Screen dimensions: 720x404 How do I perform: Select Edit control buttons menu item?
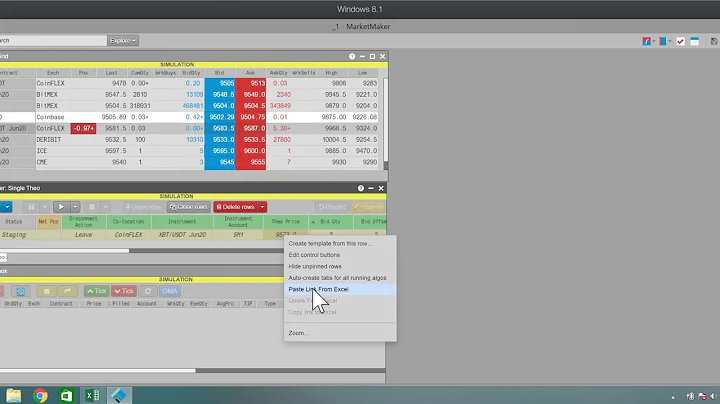340,255
